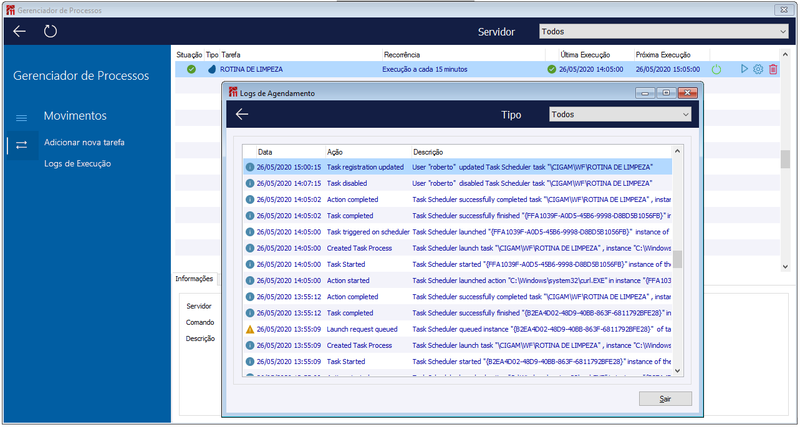The image size is (800, 427).
Task: Click task list scrollbar down arrow
Action: (785, 266)
